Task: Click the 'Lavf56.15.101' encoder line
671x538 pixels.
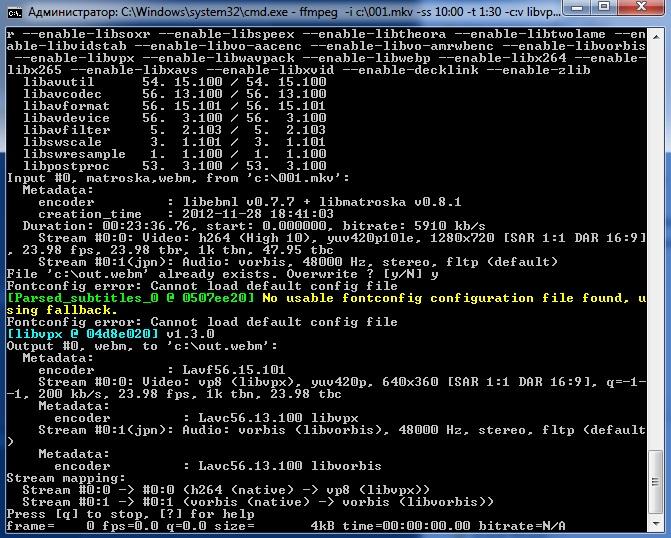Action: pos(162,370)
